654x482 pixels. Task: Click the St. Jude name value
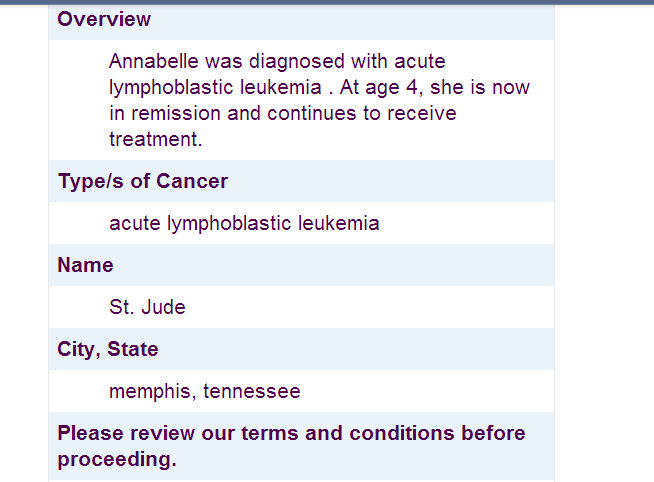coord(147,307)
